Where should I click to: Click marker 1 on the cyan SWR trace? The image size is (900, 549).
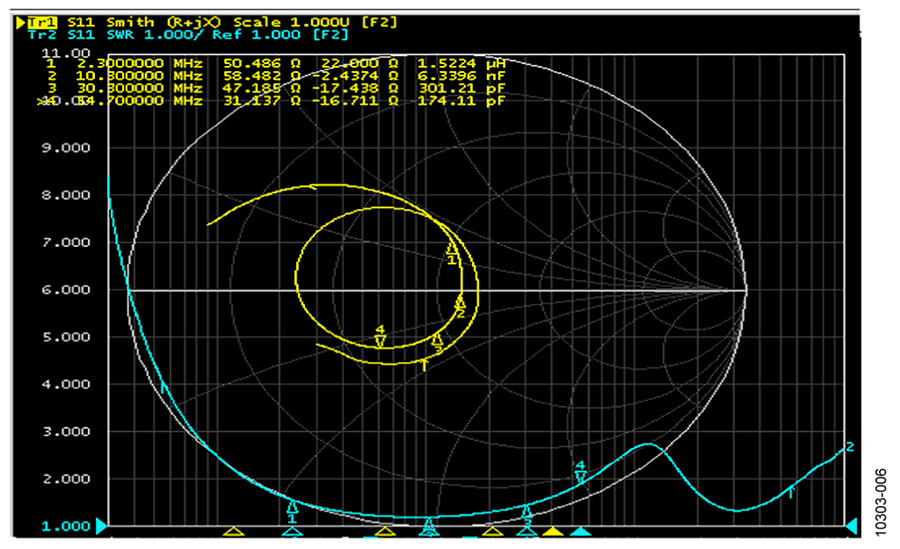pos(292,512)
